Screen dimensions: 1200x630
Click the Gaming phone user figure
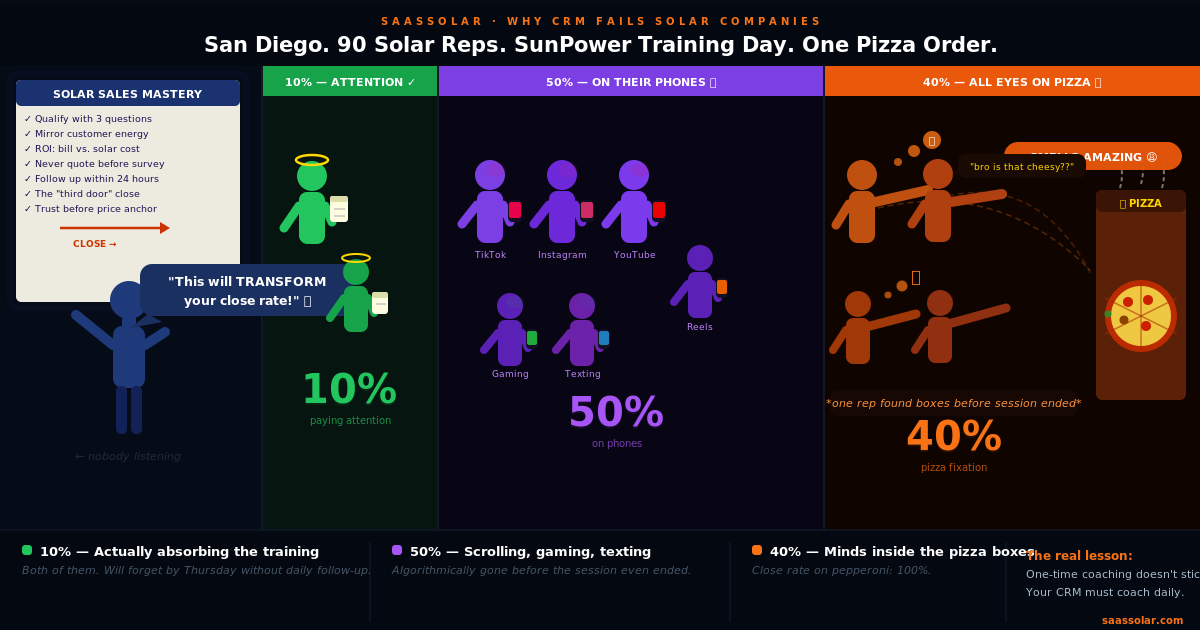(x=510, y=329)
